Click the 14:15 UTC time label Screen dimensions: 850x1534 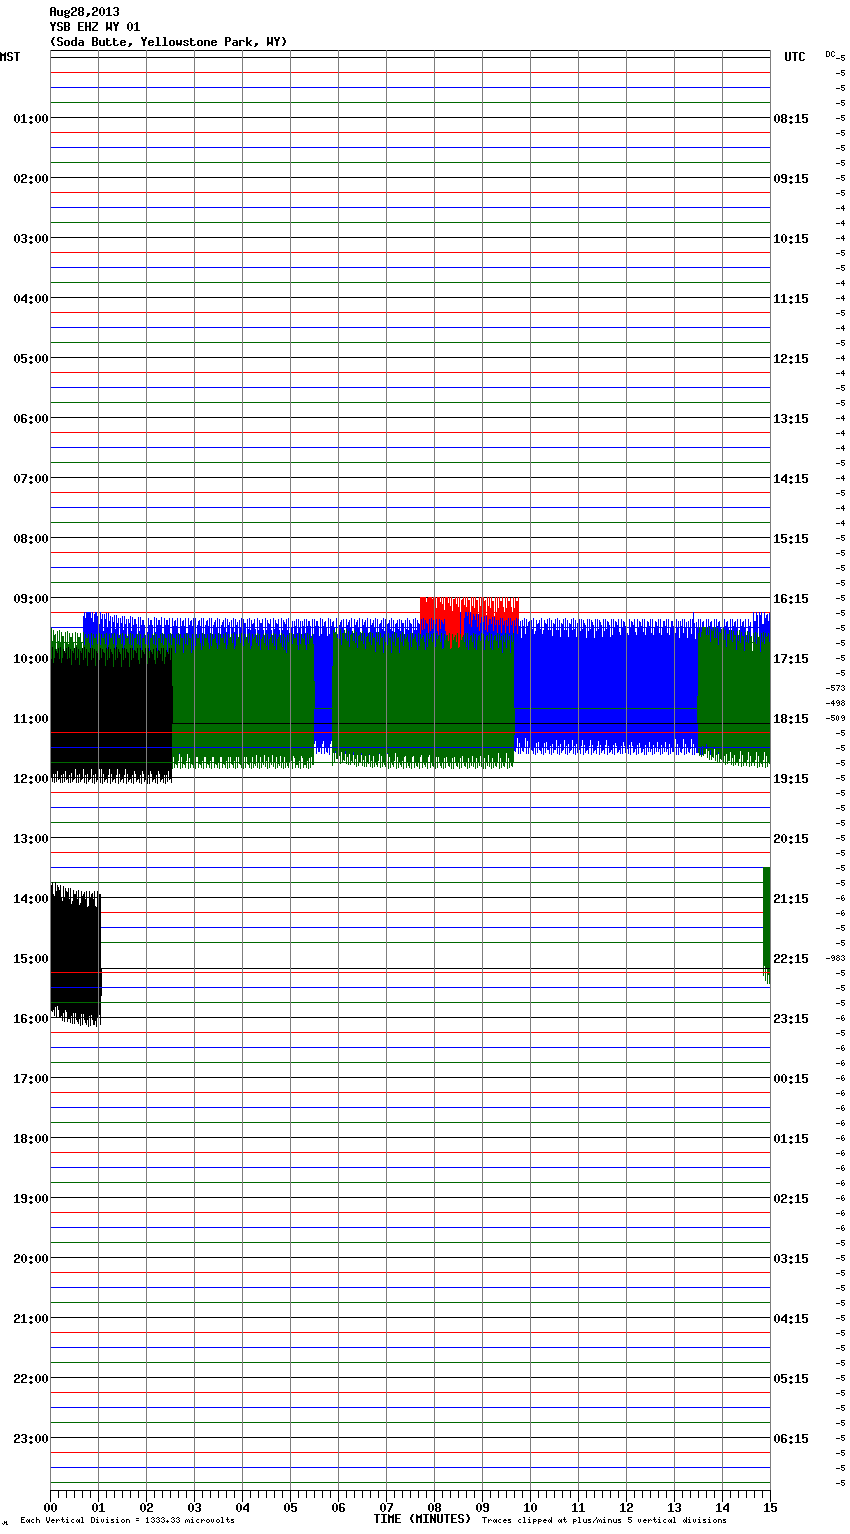pyautogui.click(x=791, y=479)
